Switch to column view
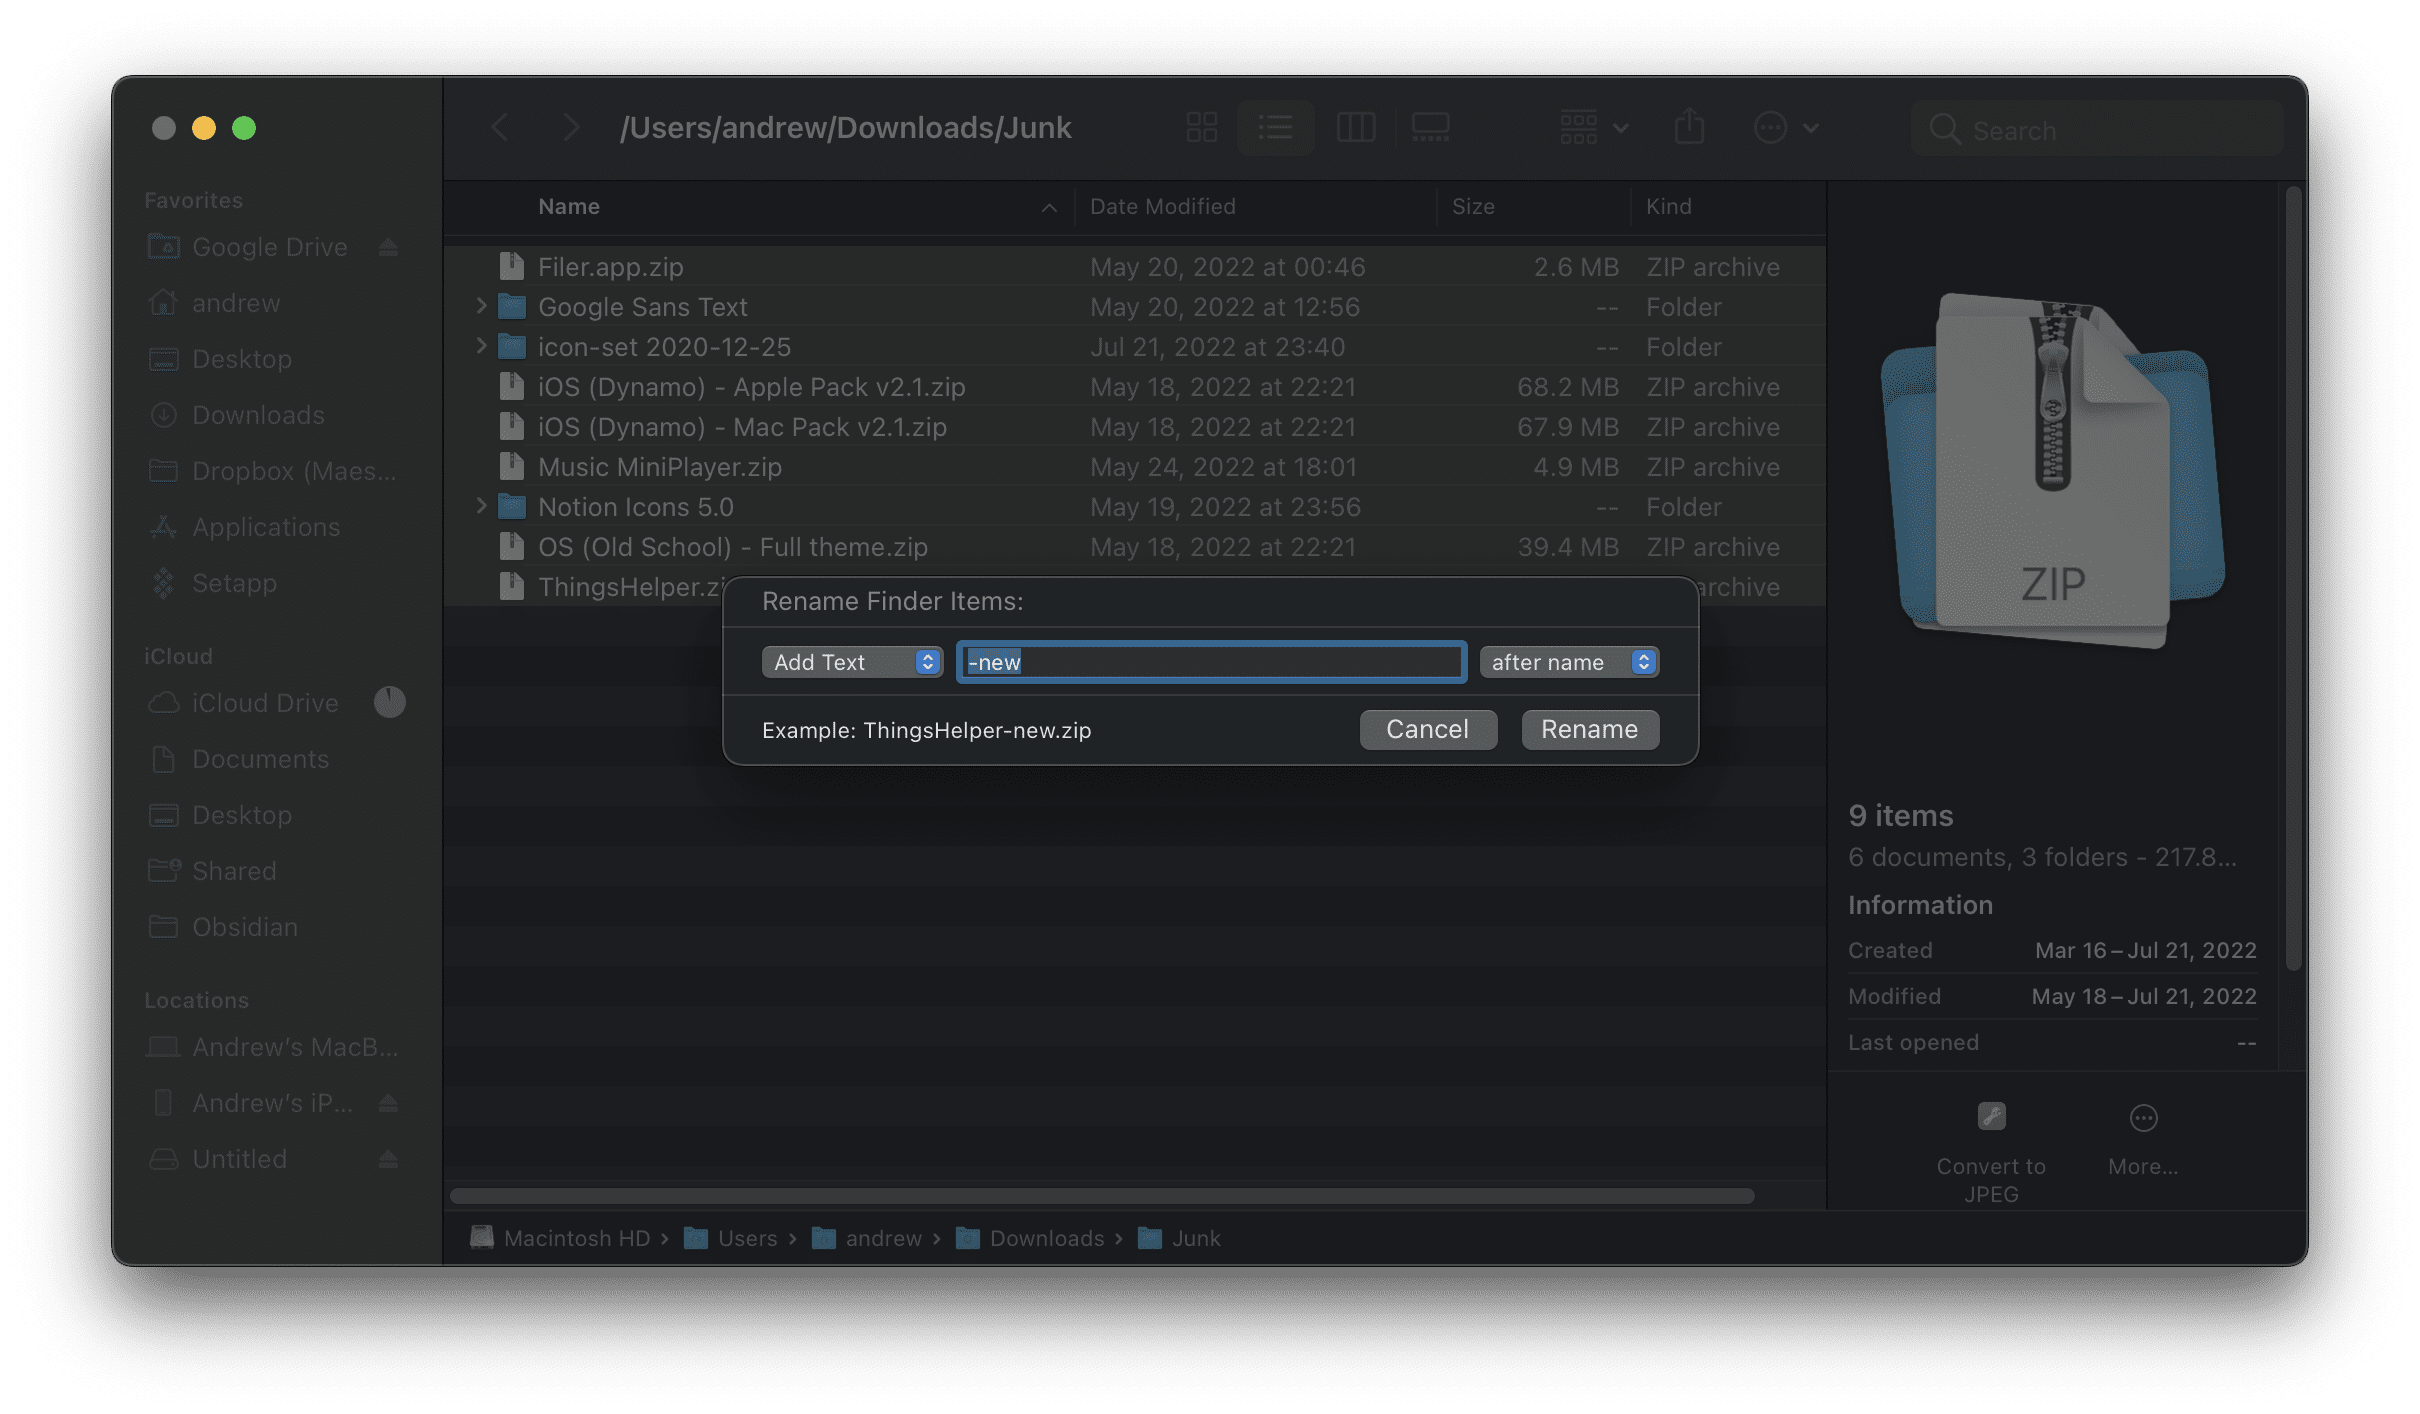 click(1355, 128)
